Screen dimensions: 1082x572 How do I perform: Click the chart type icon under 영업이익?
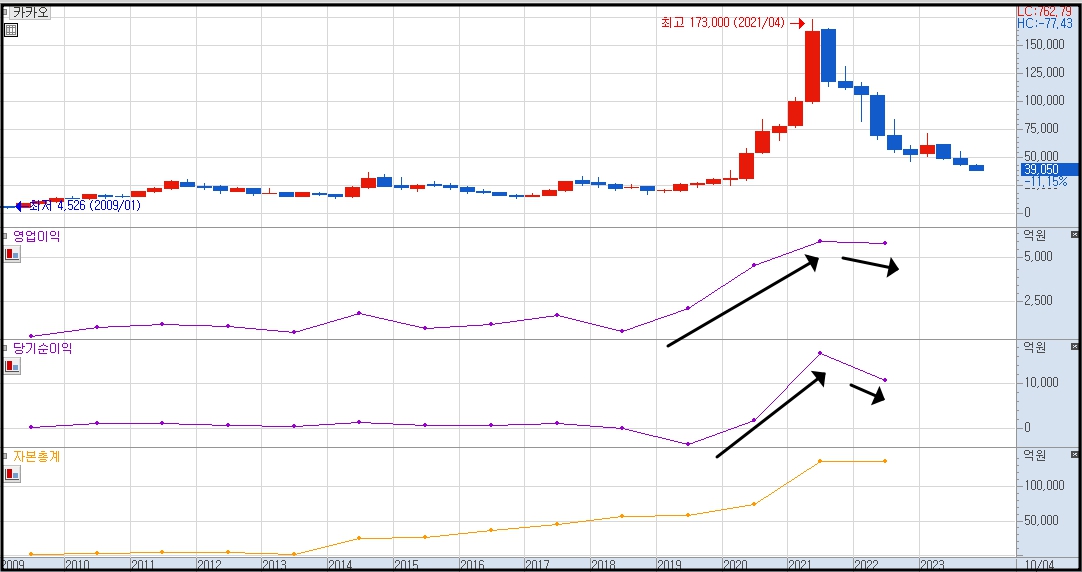pos(12,254)
